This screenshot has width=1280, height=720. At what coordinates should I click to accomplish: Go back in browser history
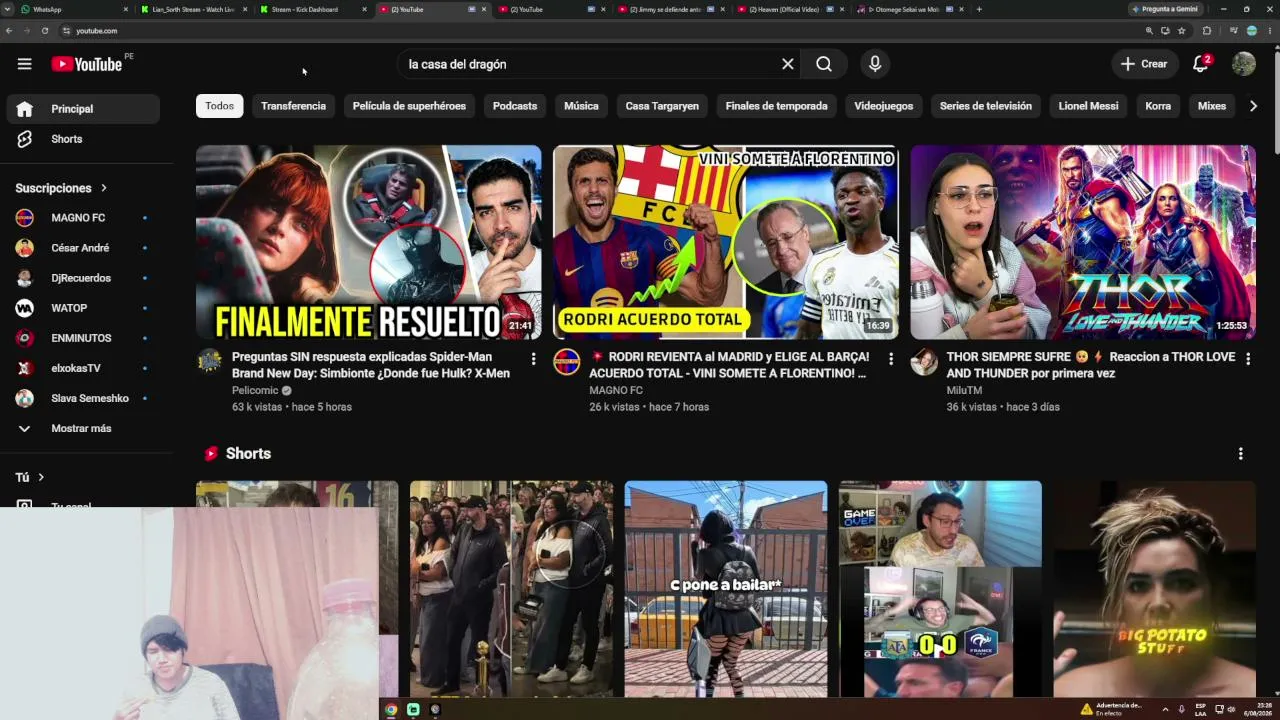click(9, 31)
